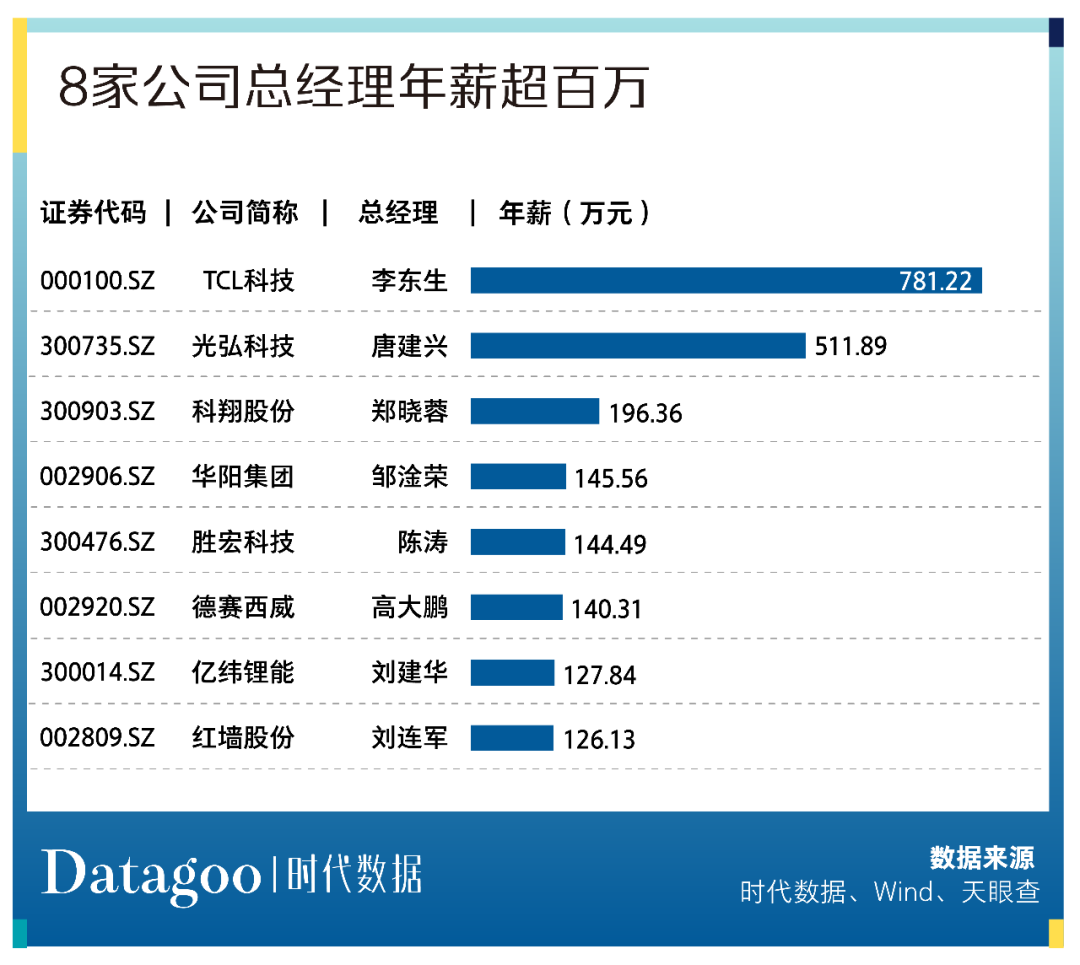
Task: Select stock code 002906.SZ
Action: click(x=97, y=477)
